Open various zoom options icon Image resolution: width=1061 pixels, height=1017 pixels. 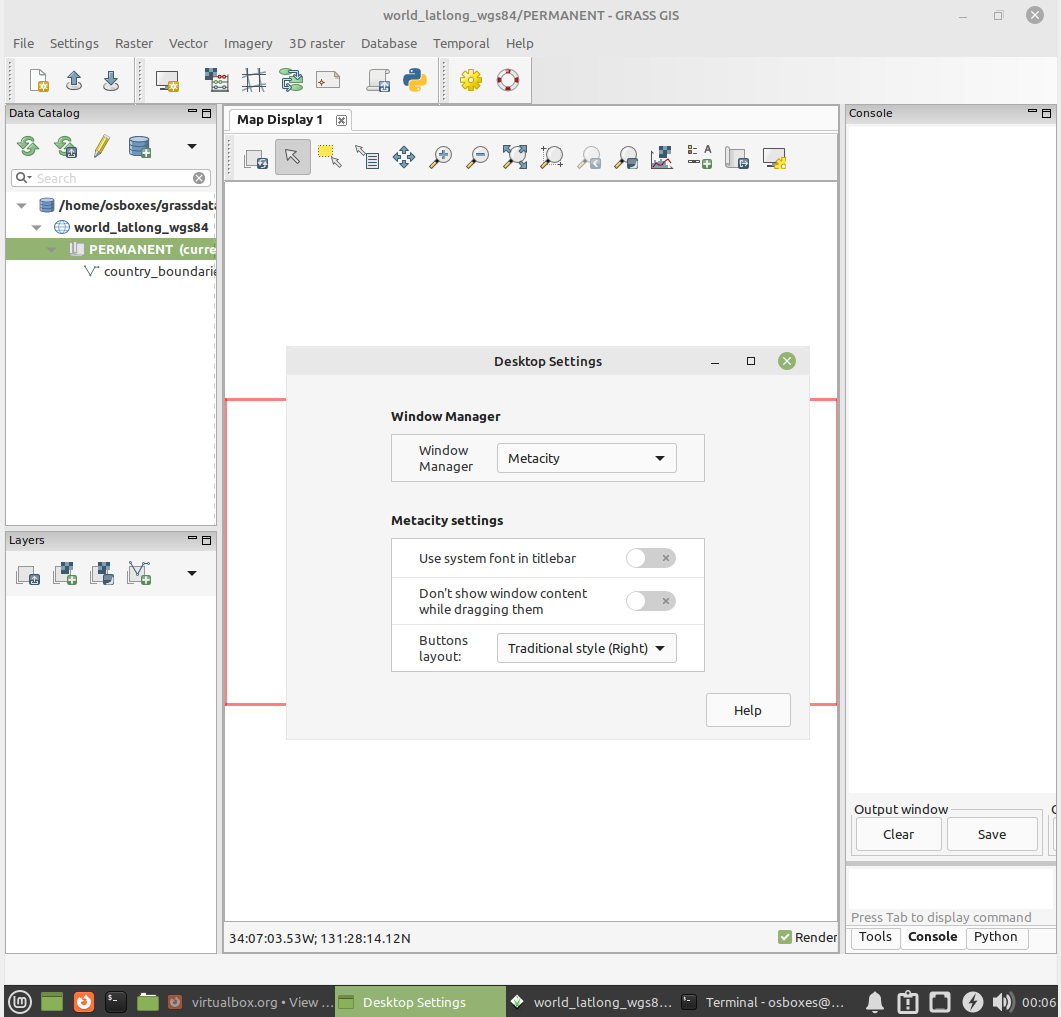click(x=626, y=157)
